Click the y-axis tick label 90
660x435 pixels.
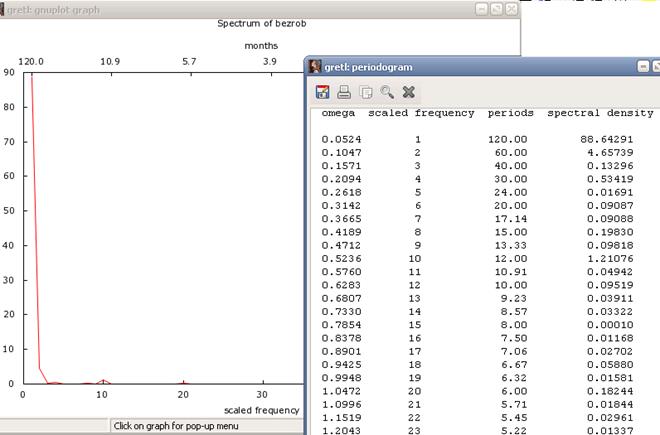(9, 72)
